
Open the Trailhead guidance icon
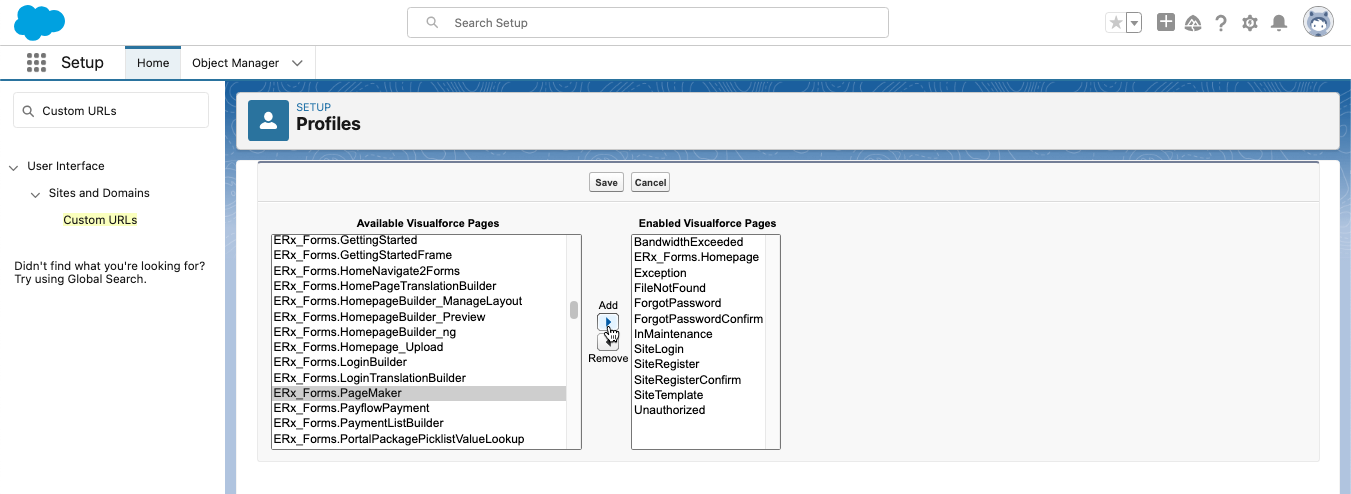click(1193, 23)
